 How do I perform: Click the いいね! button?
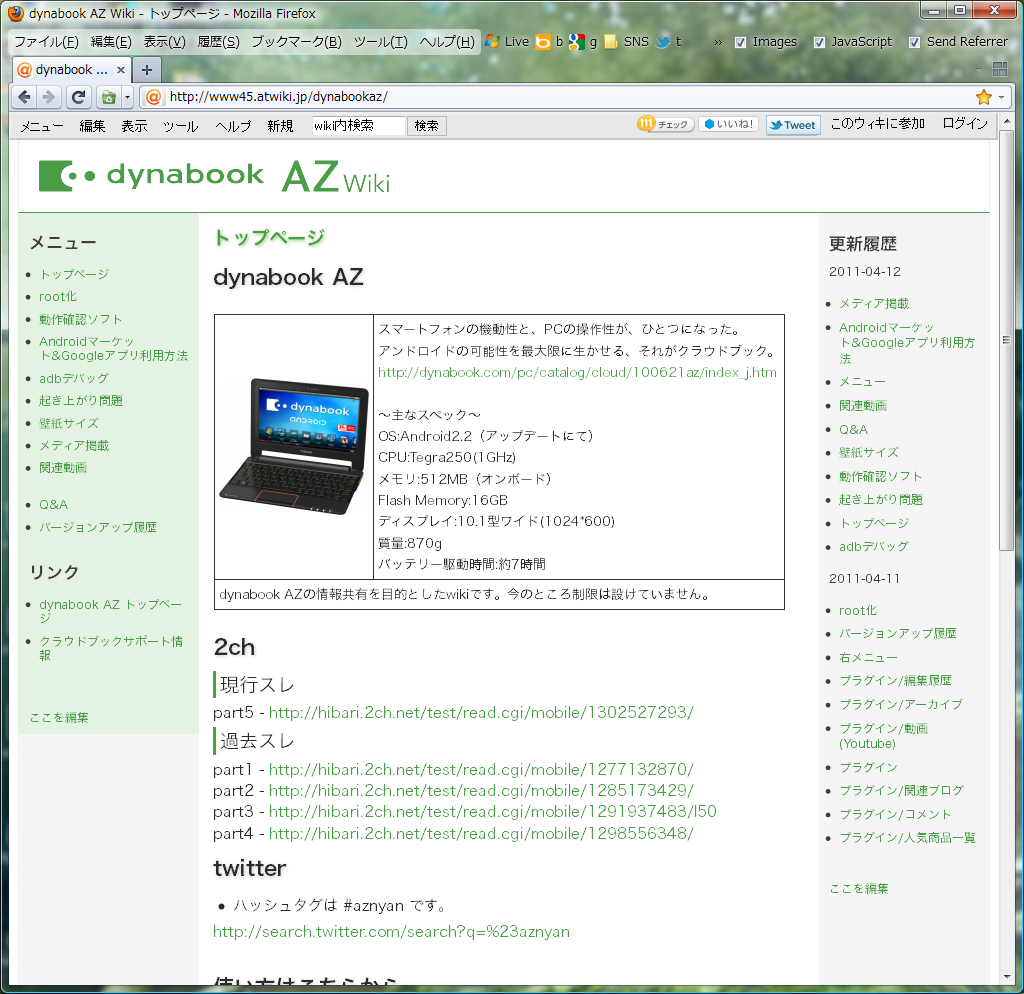(x=729, y=124)
